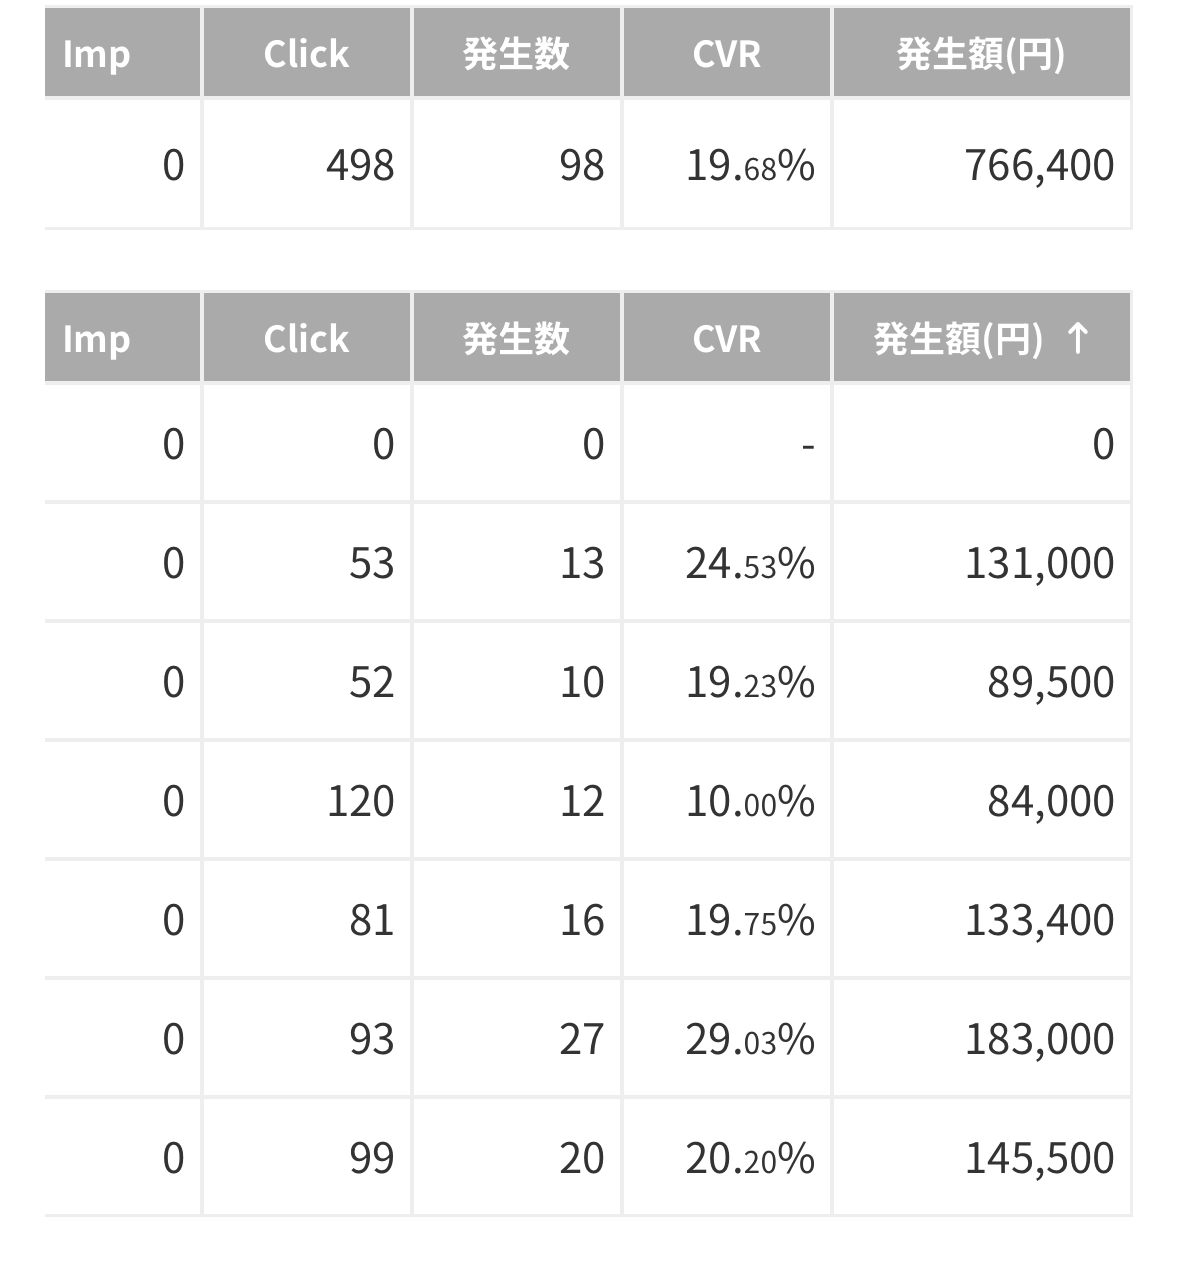Click the CVR header in summary table
1179x1278 pixels.
(x=726, y=54)
